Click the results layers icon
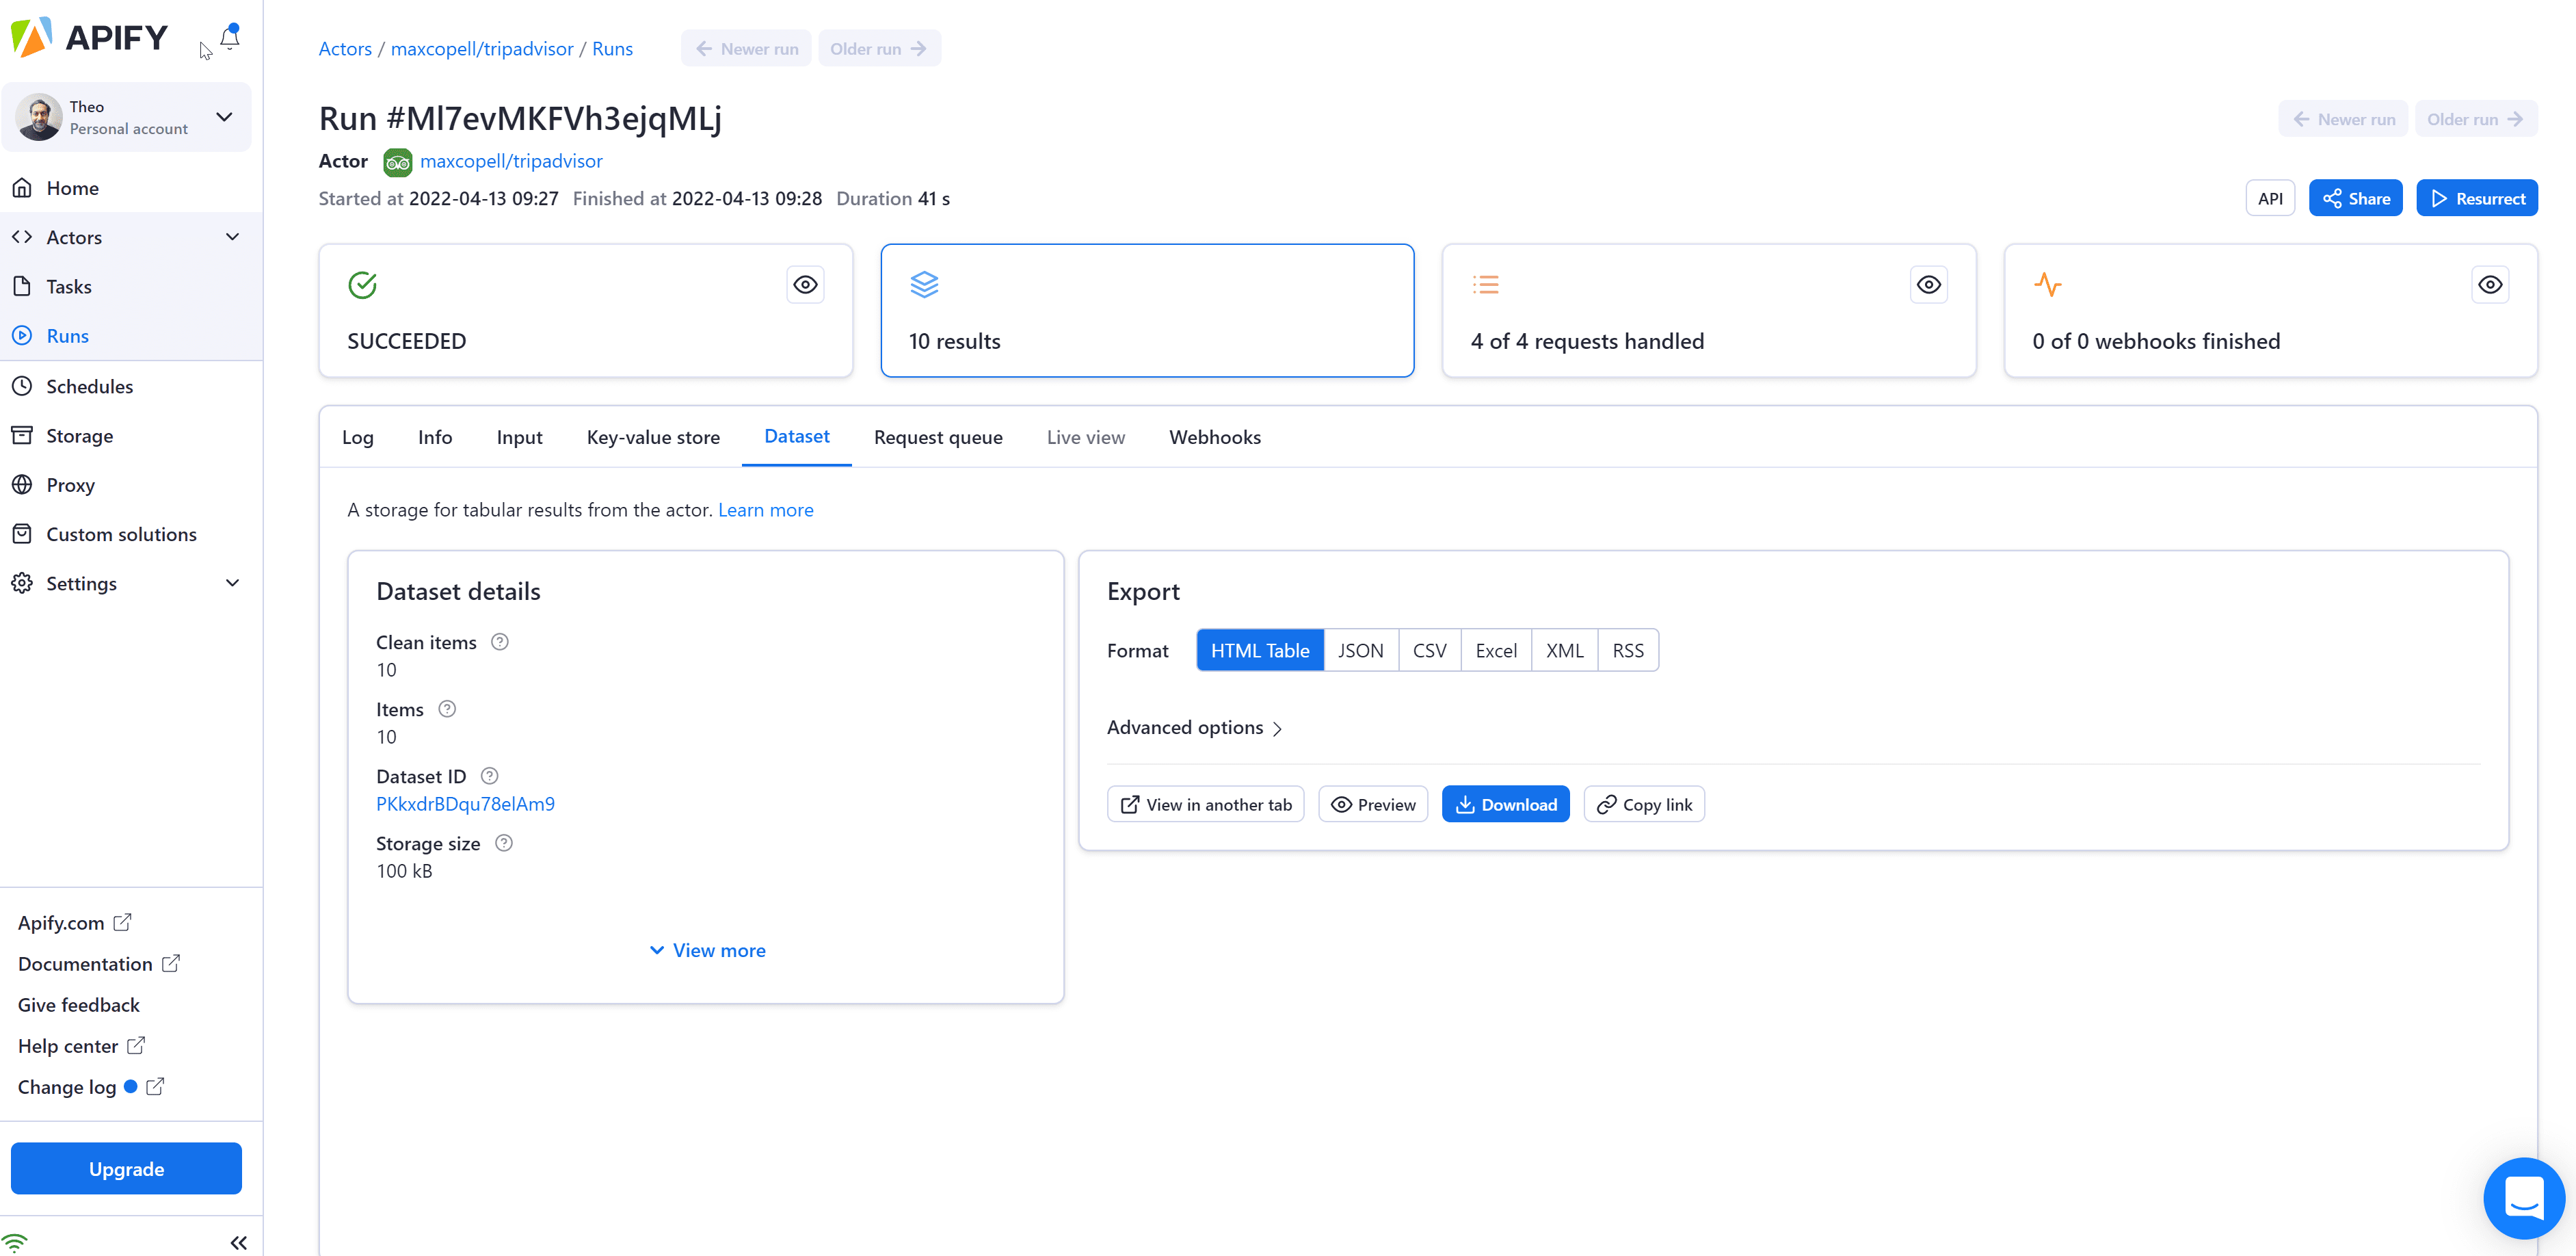Image resolution: width=2576 pixels, height=1256 pixels. (924, 285)
